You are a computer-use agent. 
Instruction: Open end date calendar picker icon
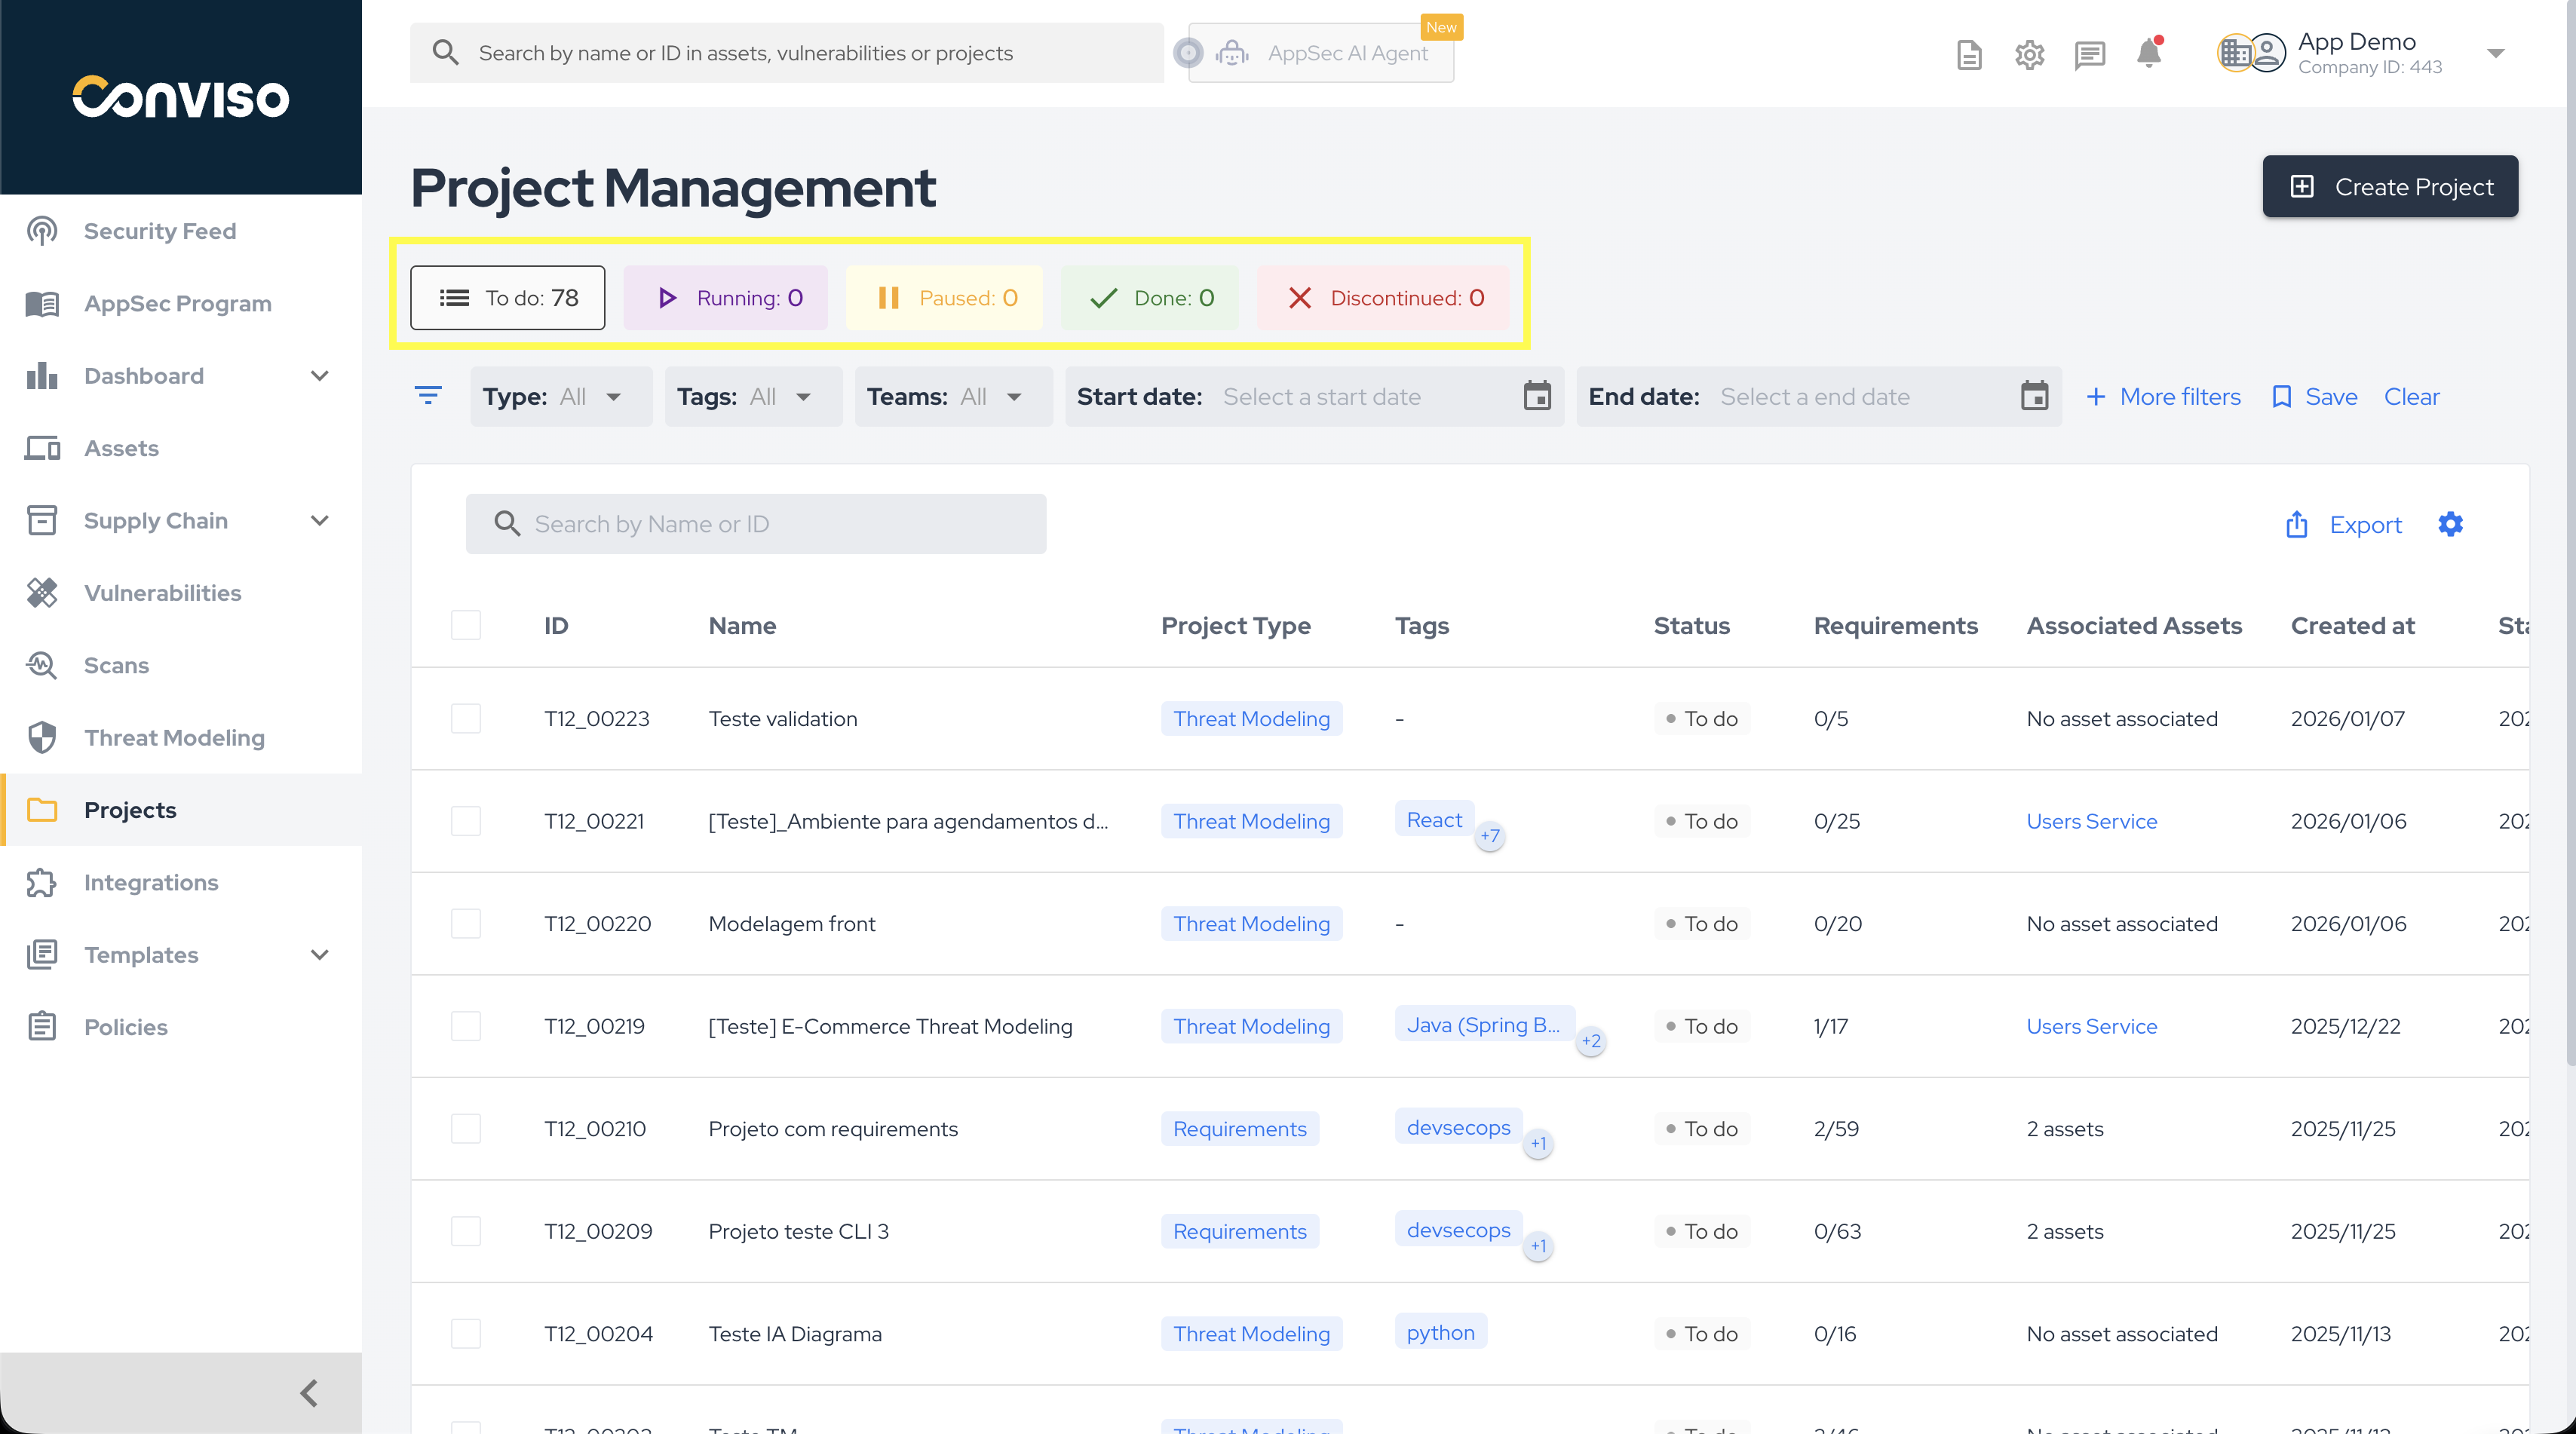point(2034,396)
